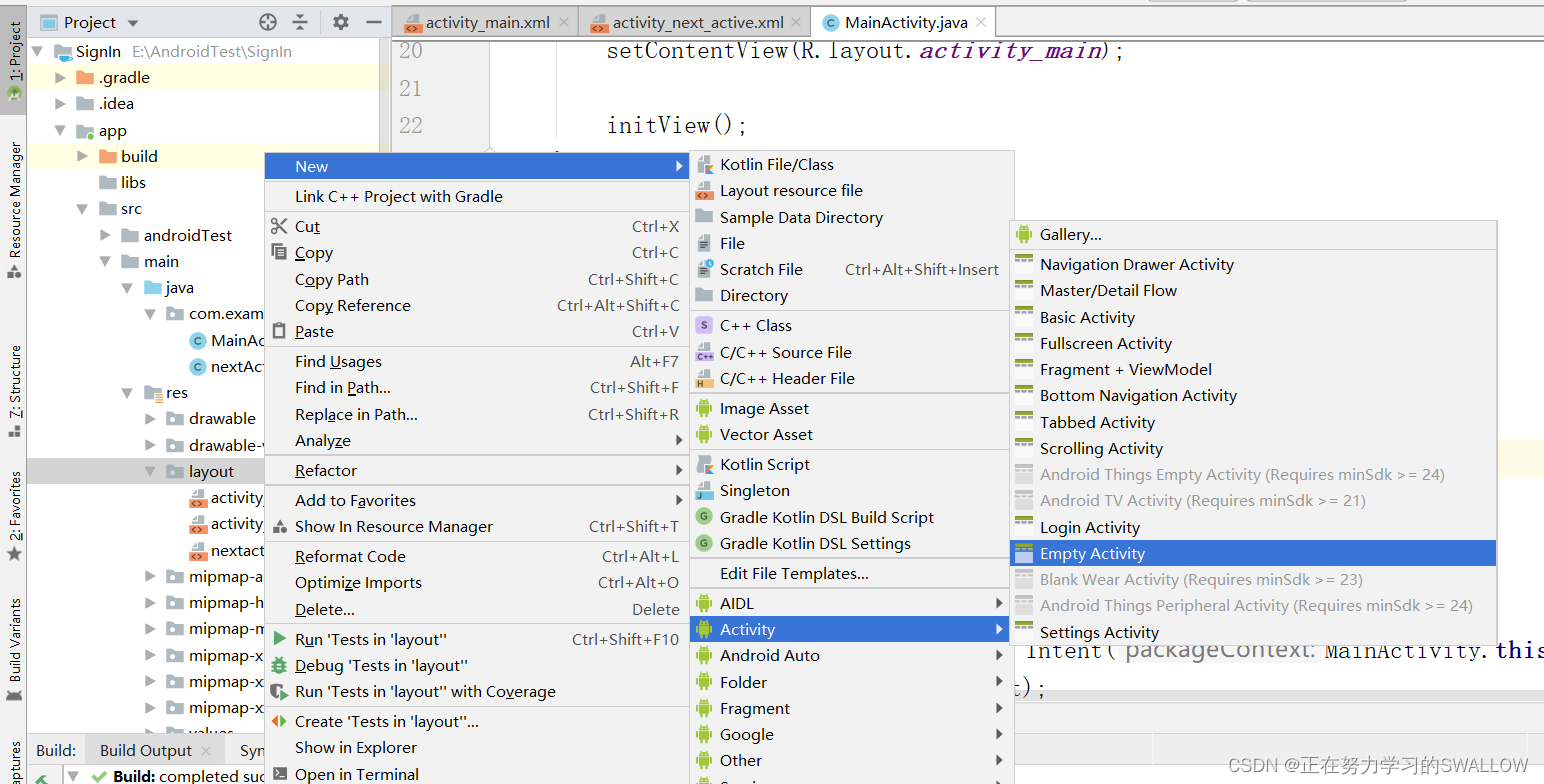
Task: Choose Paste from context menu
Action: (476, 331)
